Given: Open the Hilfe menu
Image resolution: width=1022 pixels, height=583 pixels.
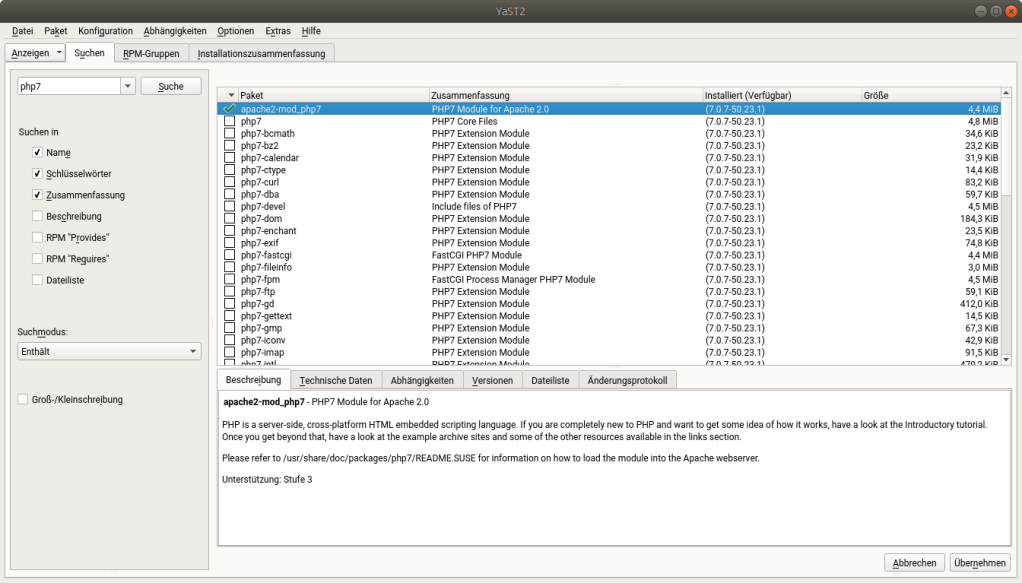Looking at the screenshot, I should 311,31.
